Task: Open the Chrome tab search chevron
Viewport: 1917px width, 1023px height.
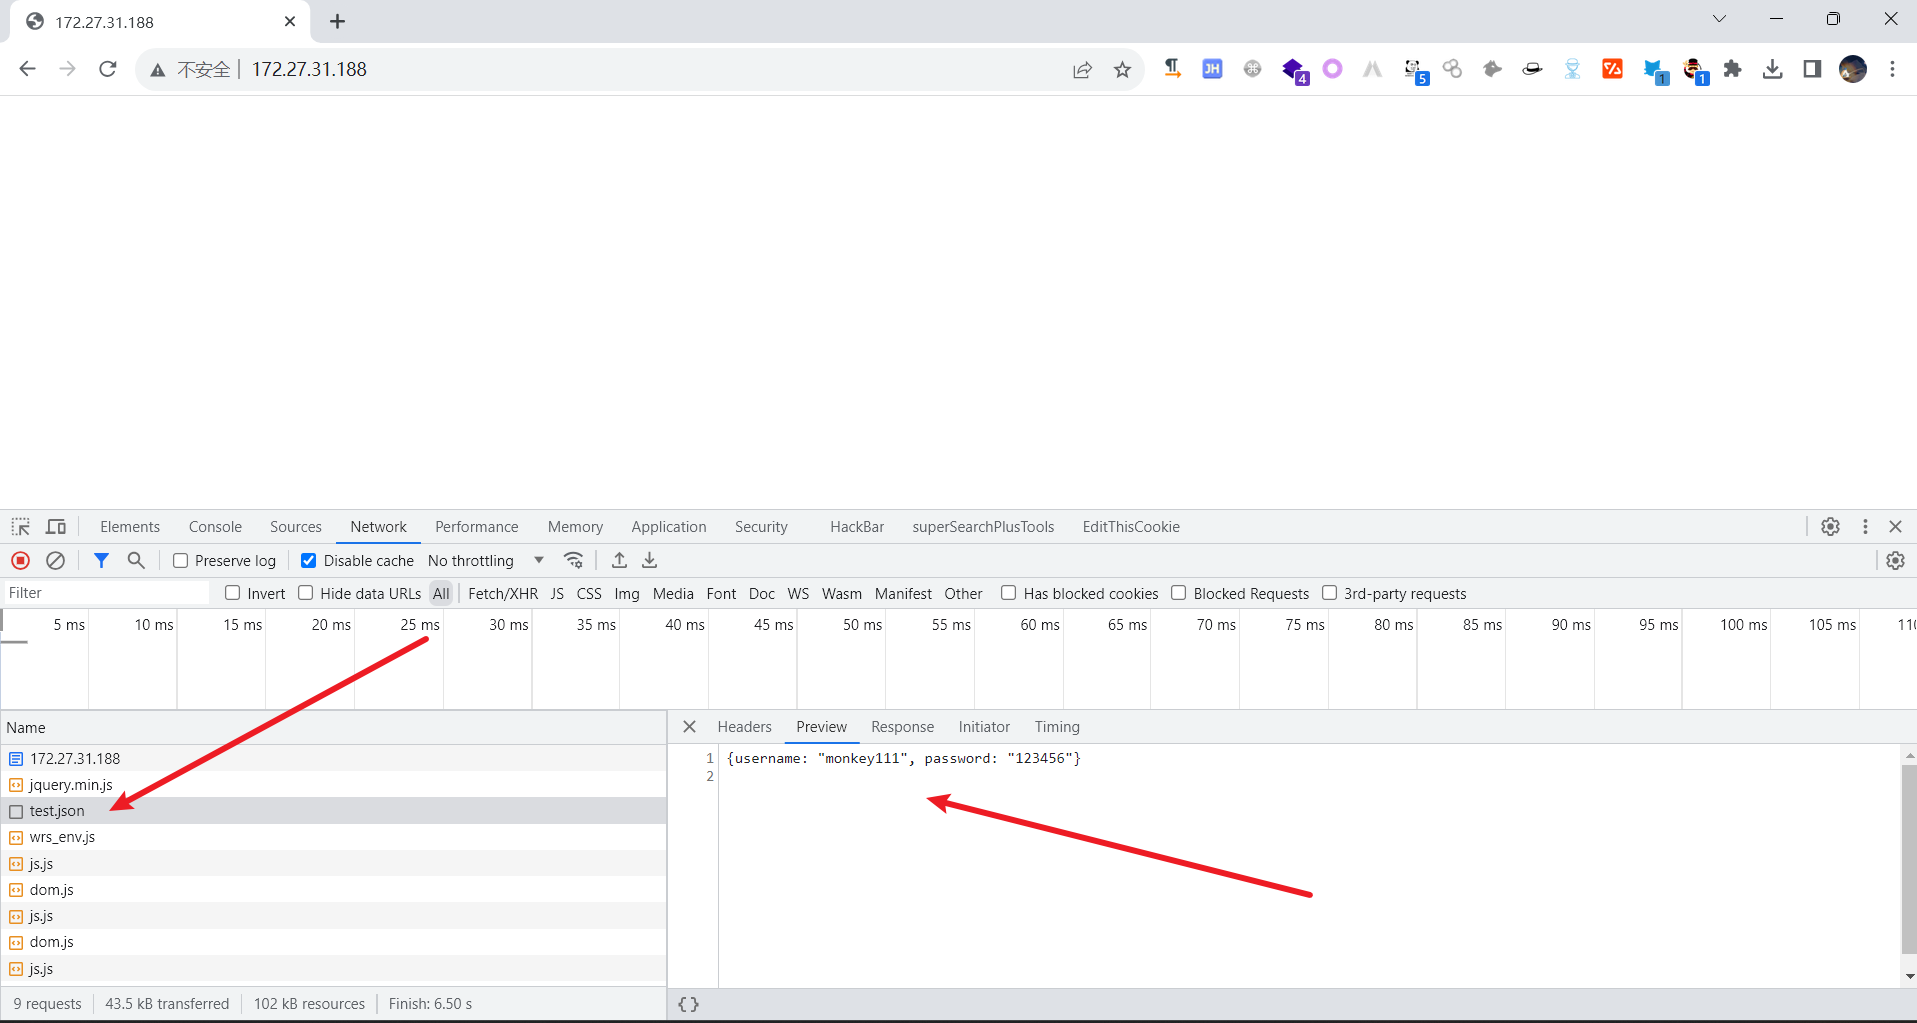Action: click(x=1719, y=19)
